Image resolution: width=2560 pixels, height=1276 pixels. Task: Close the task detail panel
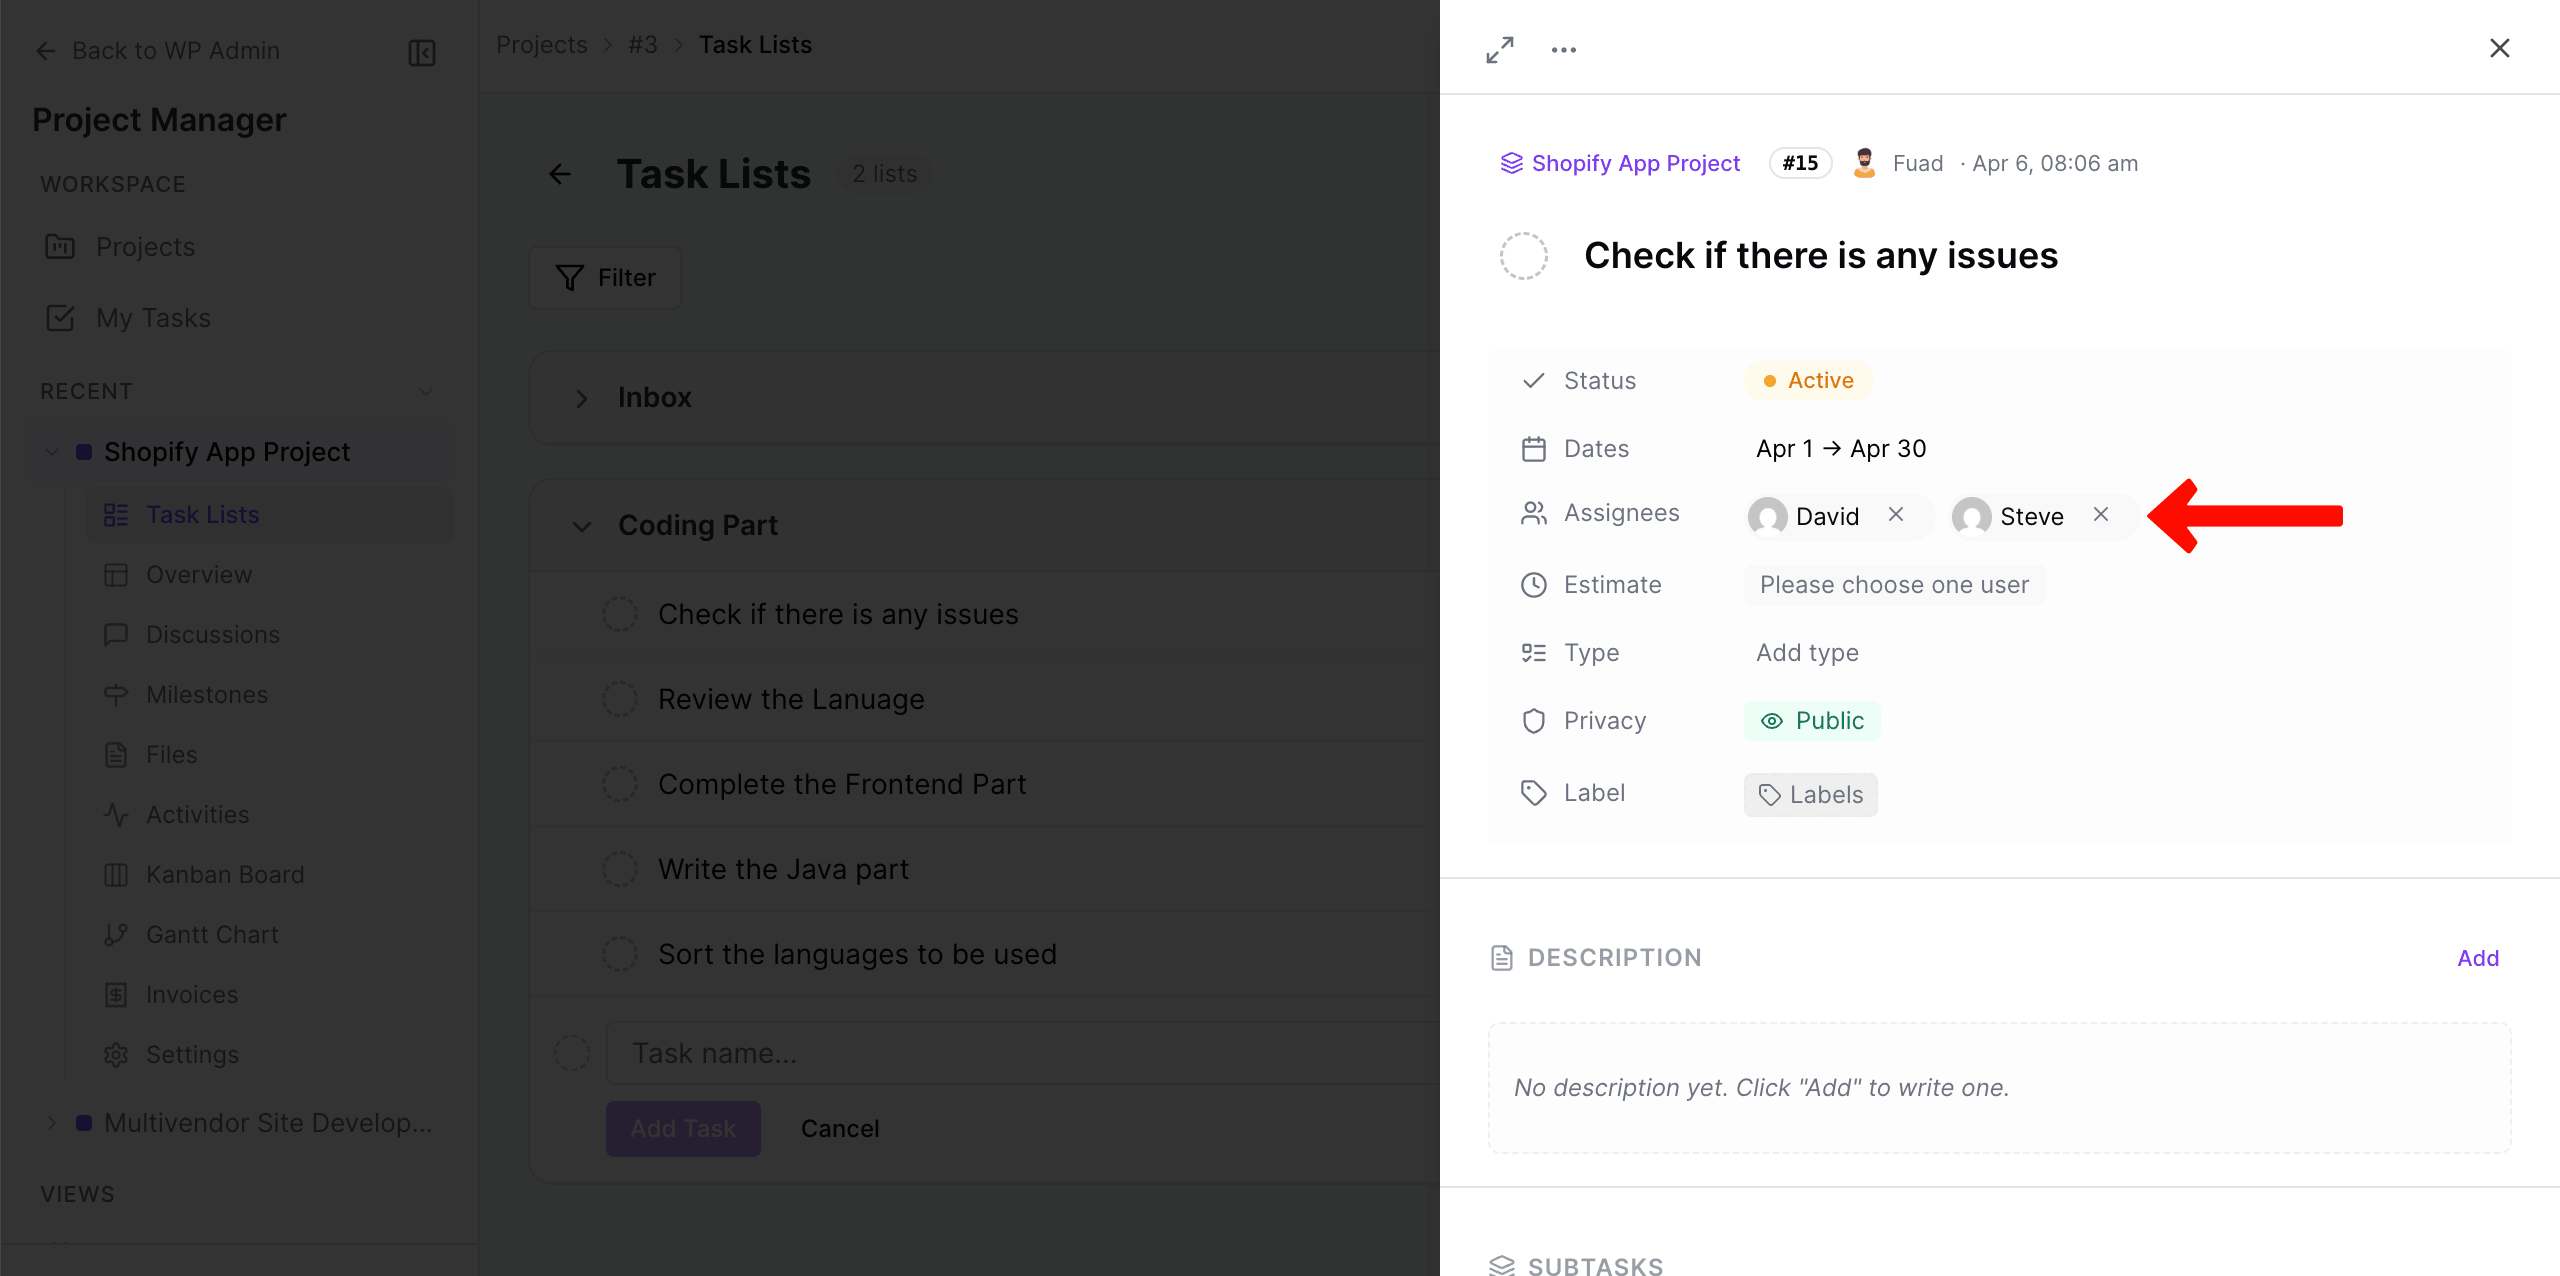point(2499,48)
